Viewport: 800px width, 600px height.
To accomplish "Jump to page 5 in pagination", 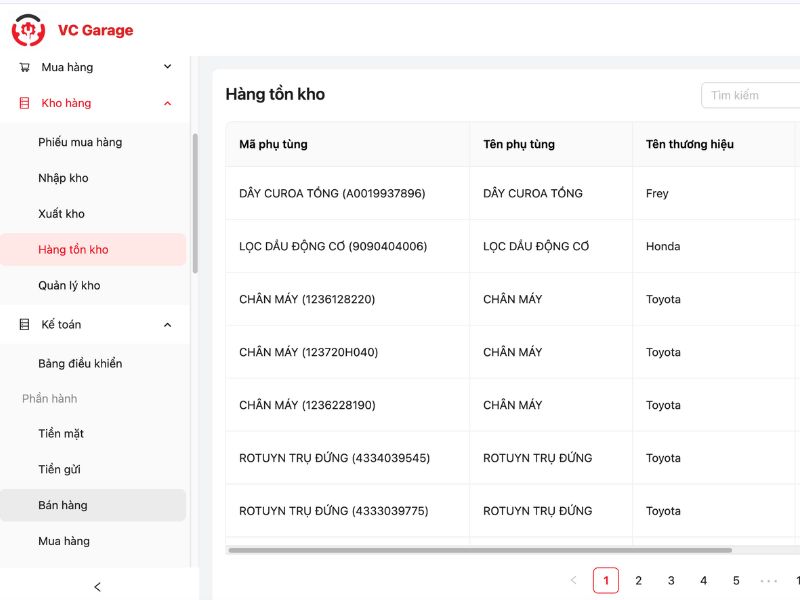I will [736, 580].
